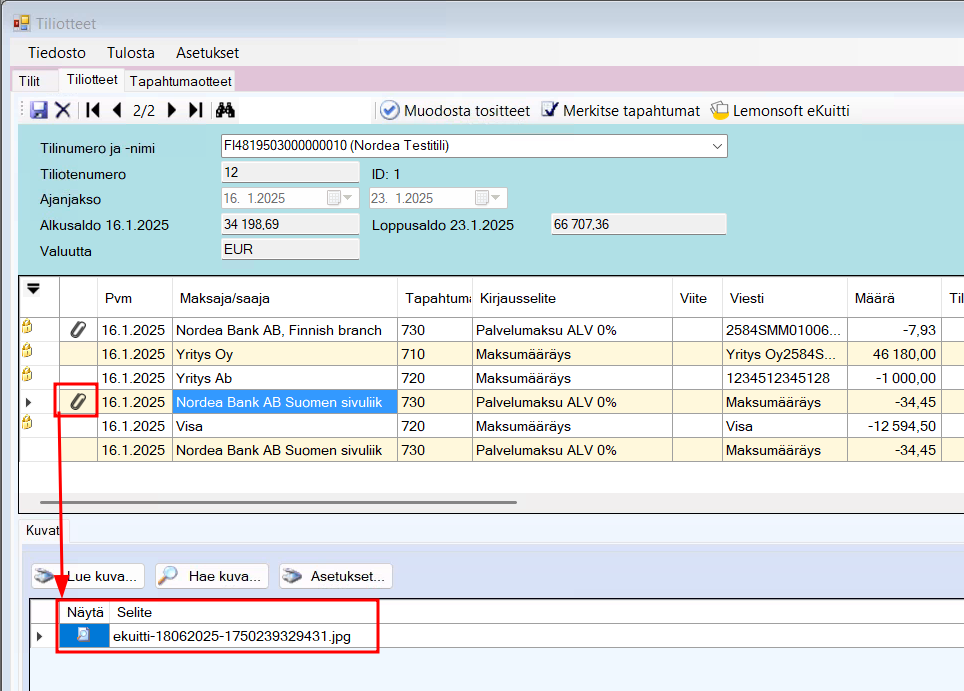Select the Visa transaction row
Image resolution: width=964 pixels, height=691 pixels.
285,426
